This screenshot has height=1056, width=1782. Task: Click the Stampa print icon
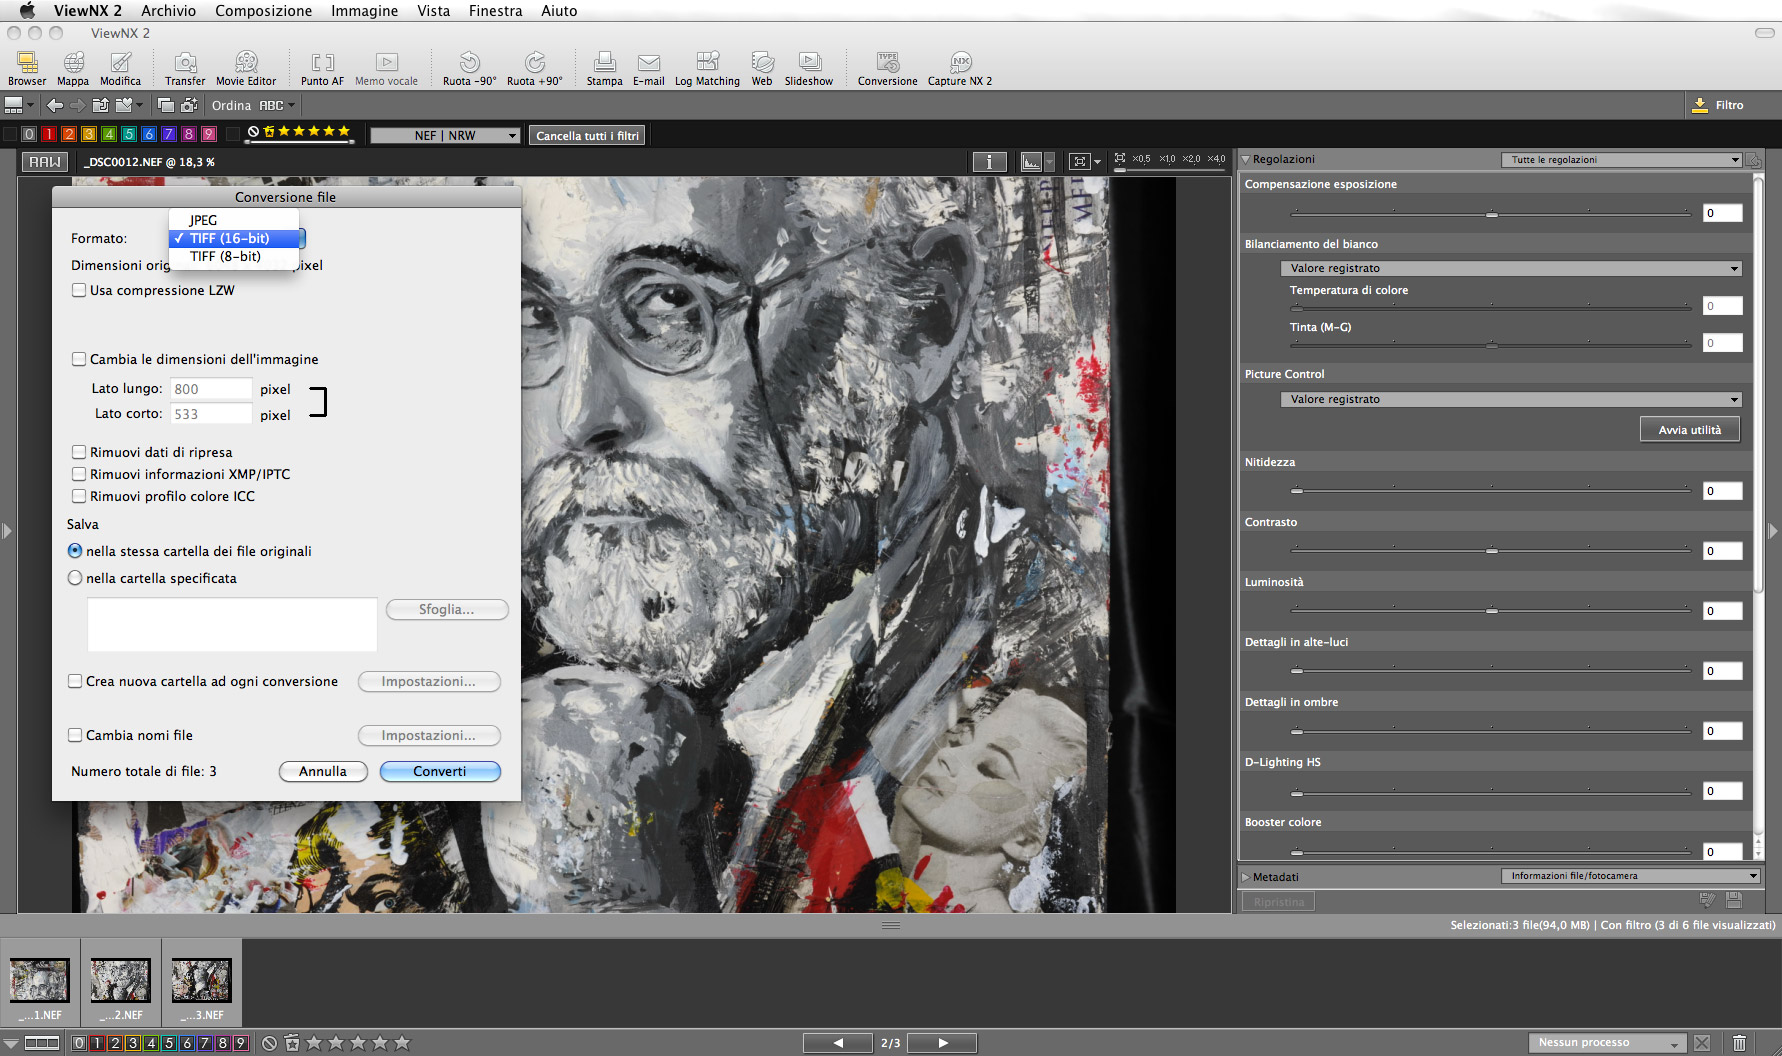pyautogui.click(x=604, y=68)
